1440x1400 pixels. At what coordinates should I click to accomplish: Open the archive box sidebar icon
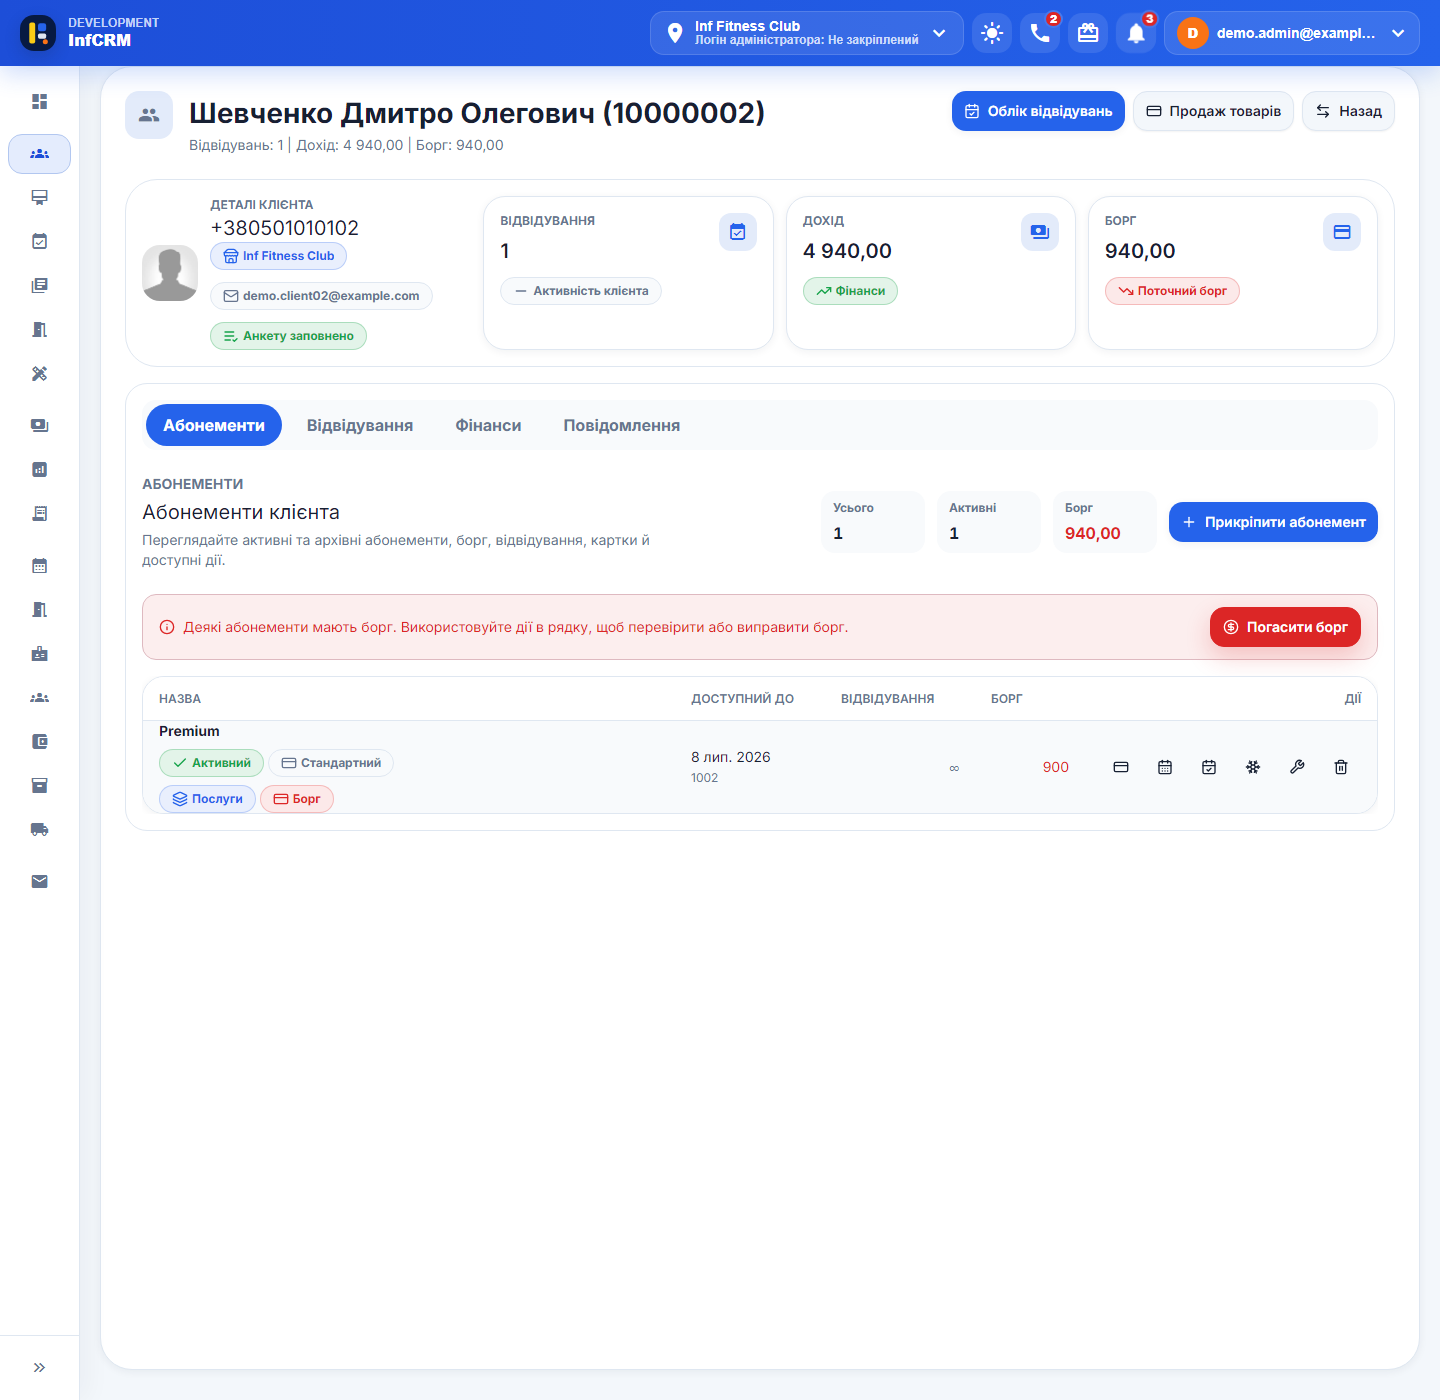(39, 785)
